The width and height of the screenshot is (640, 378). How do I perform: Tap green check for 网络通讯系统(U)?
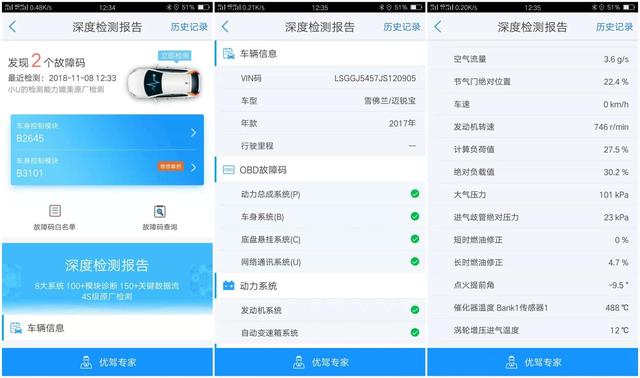(415, 261)
